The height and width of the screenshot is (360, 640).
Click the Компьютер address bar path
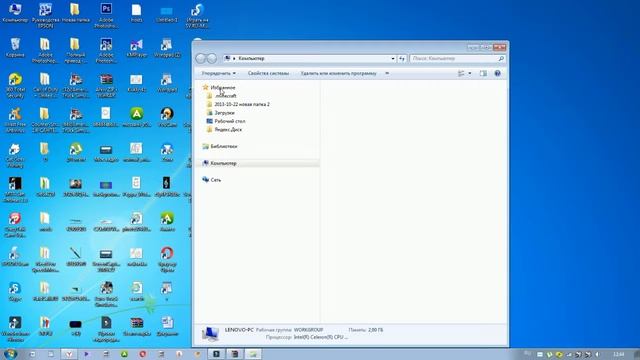pos(251,58)
